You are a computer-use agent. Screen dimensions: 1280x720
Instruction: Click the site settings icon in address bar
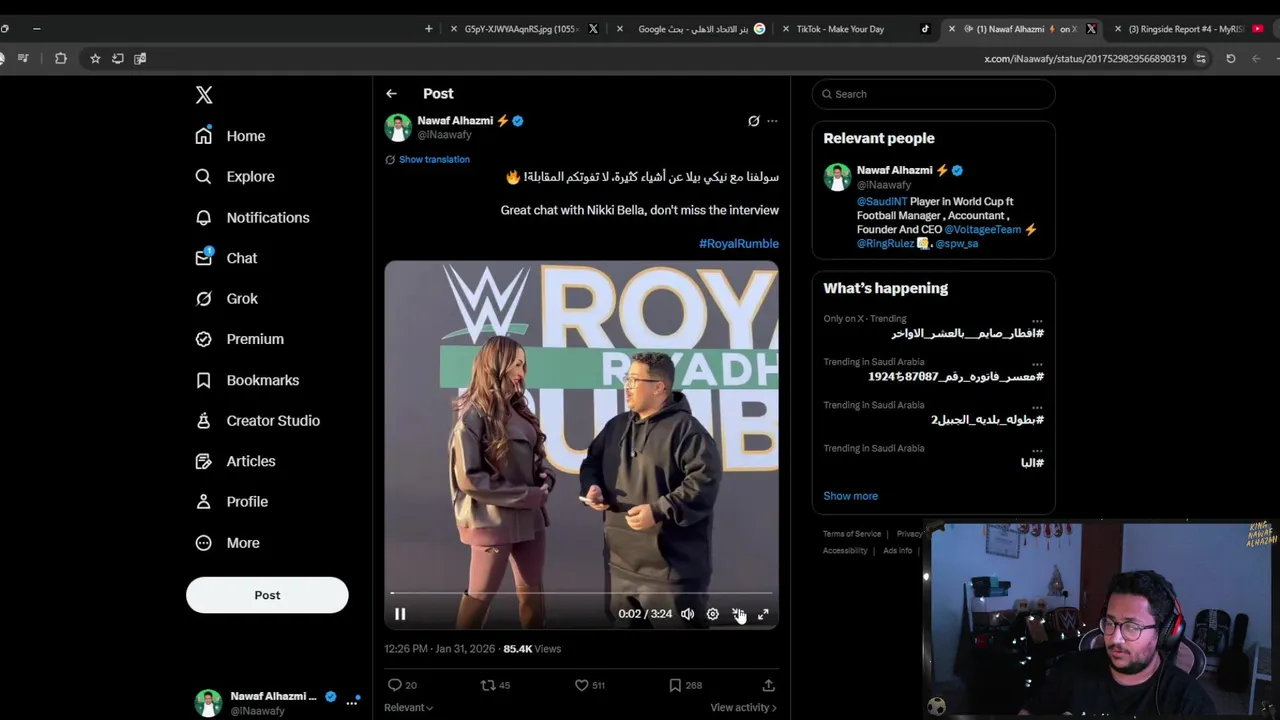point(1201,59)
